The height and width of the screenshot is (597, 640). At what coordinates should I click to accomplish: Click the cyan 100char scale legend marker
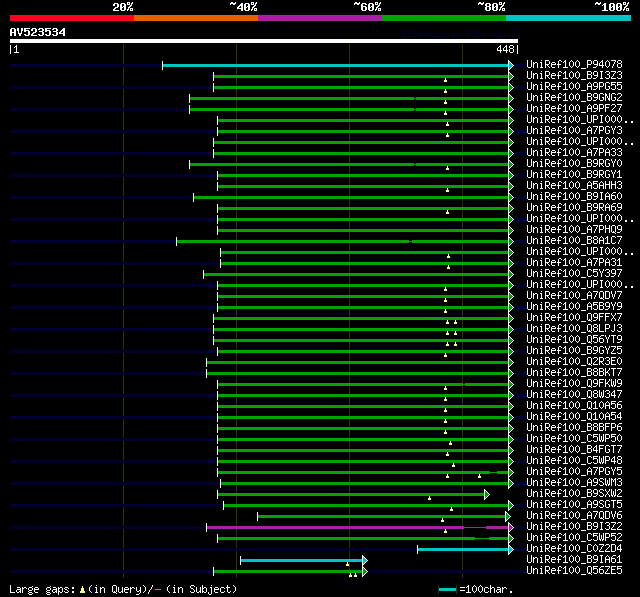click(x=447, y=589)
